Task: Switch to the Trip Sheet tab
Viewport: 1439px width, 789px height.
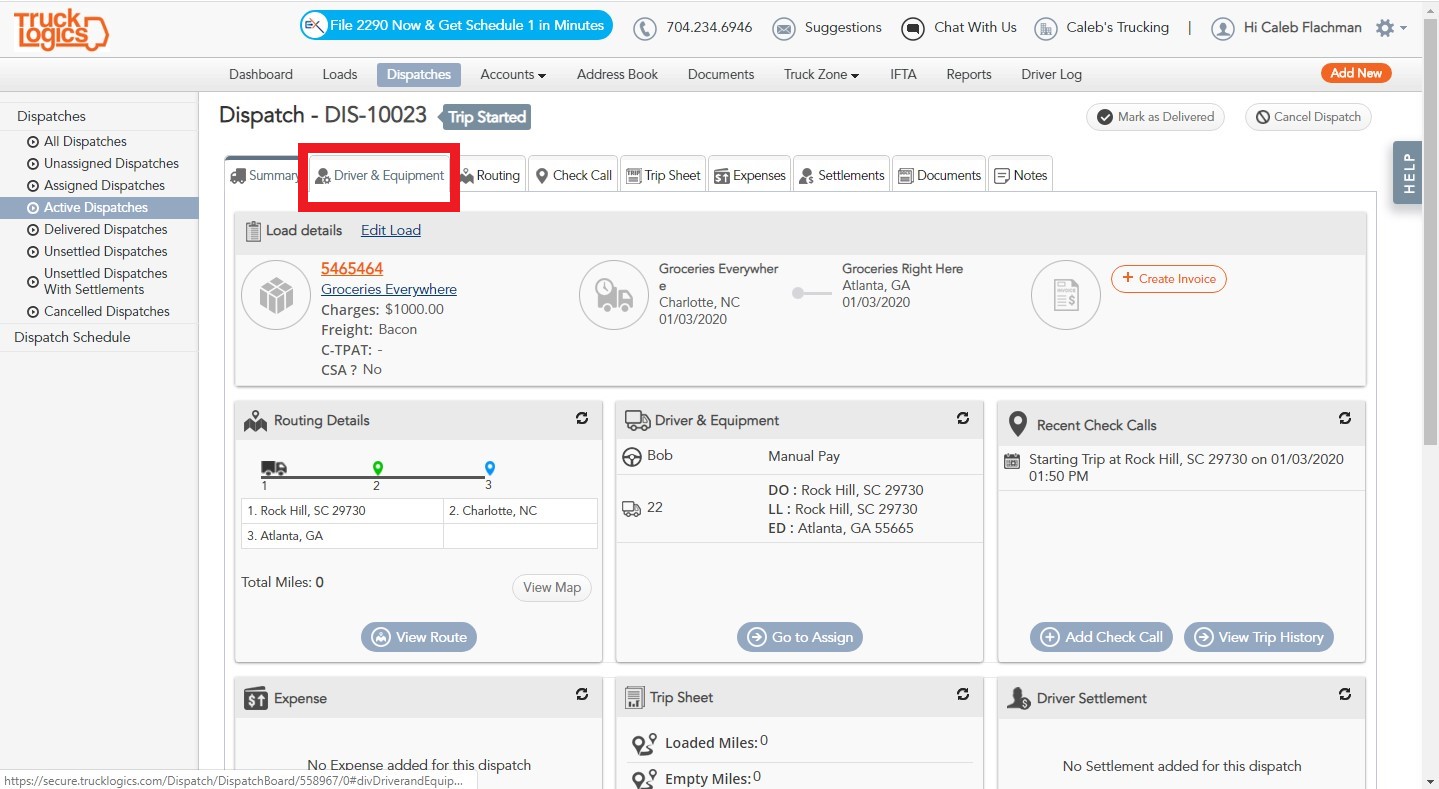Action: coord(663,175)
